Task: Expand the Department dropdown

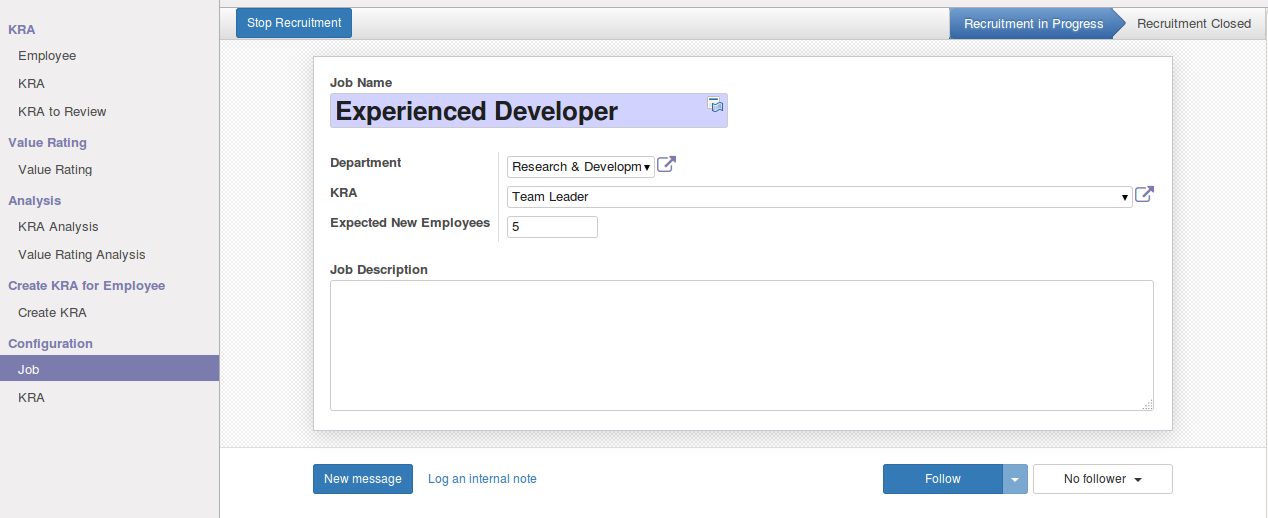Action: 581,167
